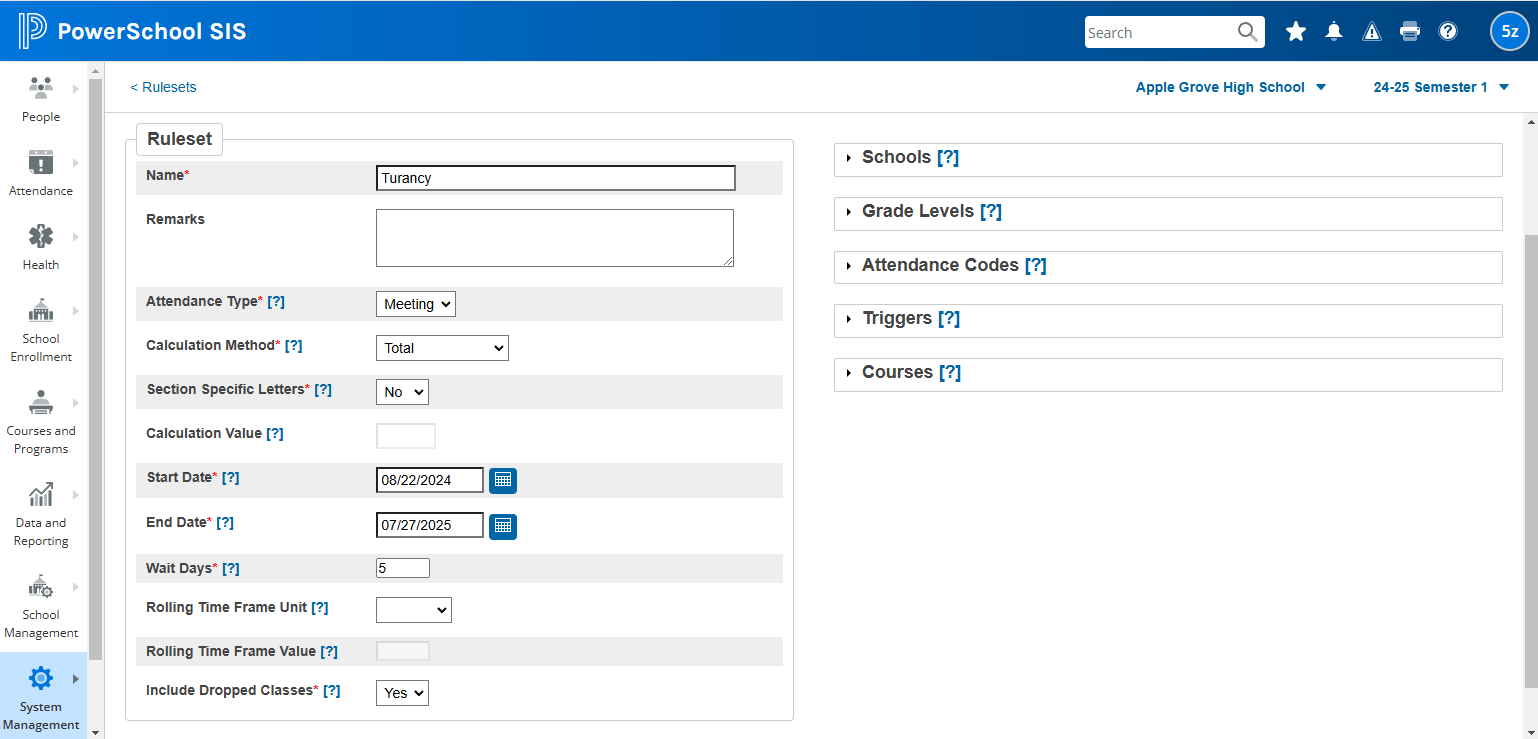This screenshot has height=739, width=1538.
Task: Expand the System Management menu arrow
Action: [76, 679]
